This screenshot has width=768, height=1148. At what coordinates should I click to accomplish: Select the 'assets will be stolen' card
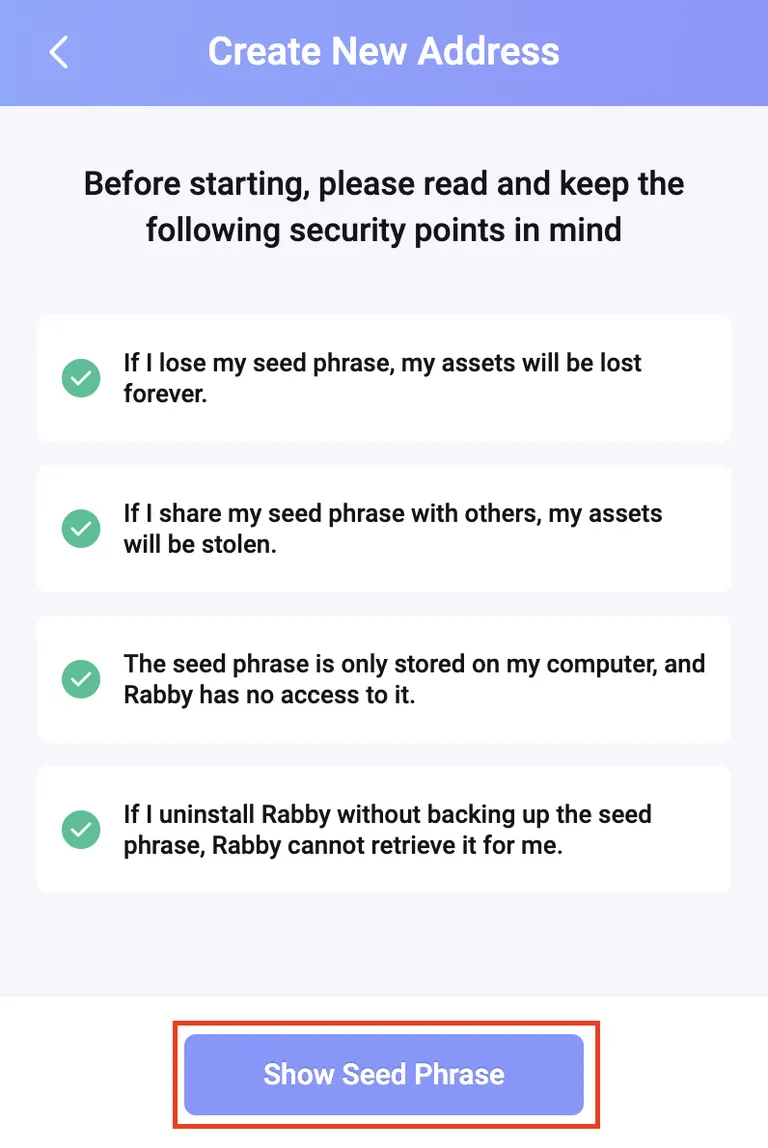[x=384, y=529]
